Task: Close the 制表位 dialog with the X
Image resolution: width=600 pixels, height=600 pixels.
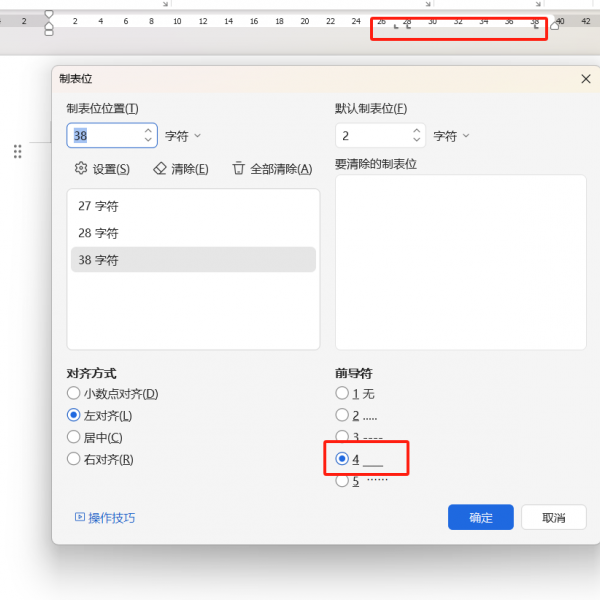Action: (586, 78)
